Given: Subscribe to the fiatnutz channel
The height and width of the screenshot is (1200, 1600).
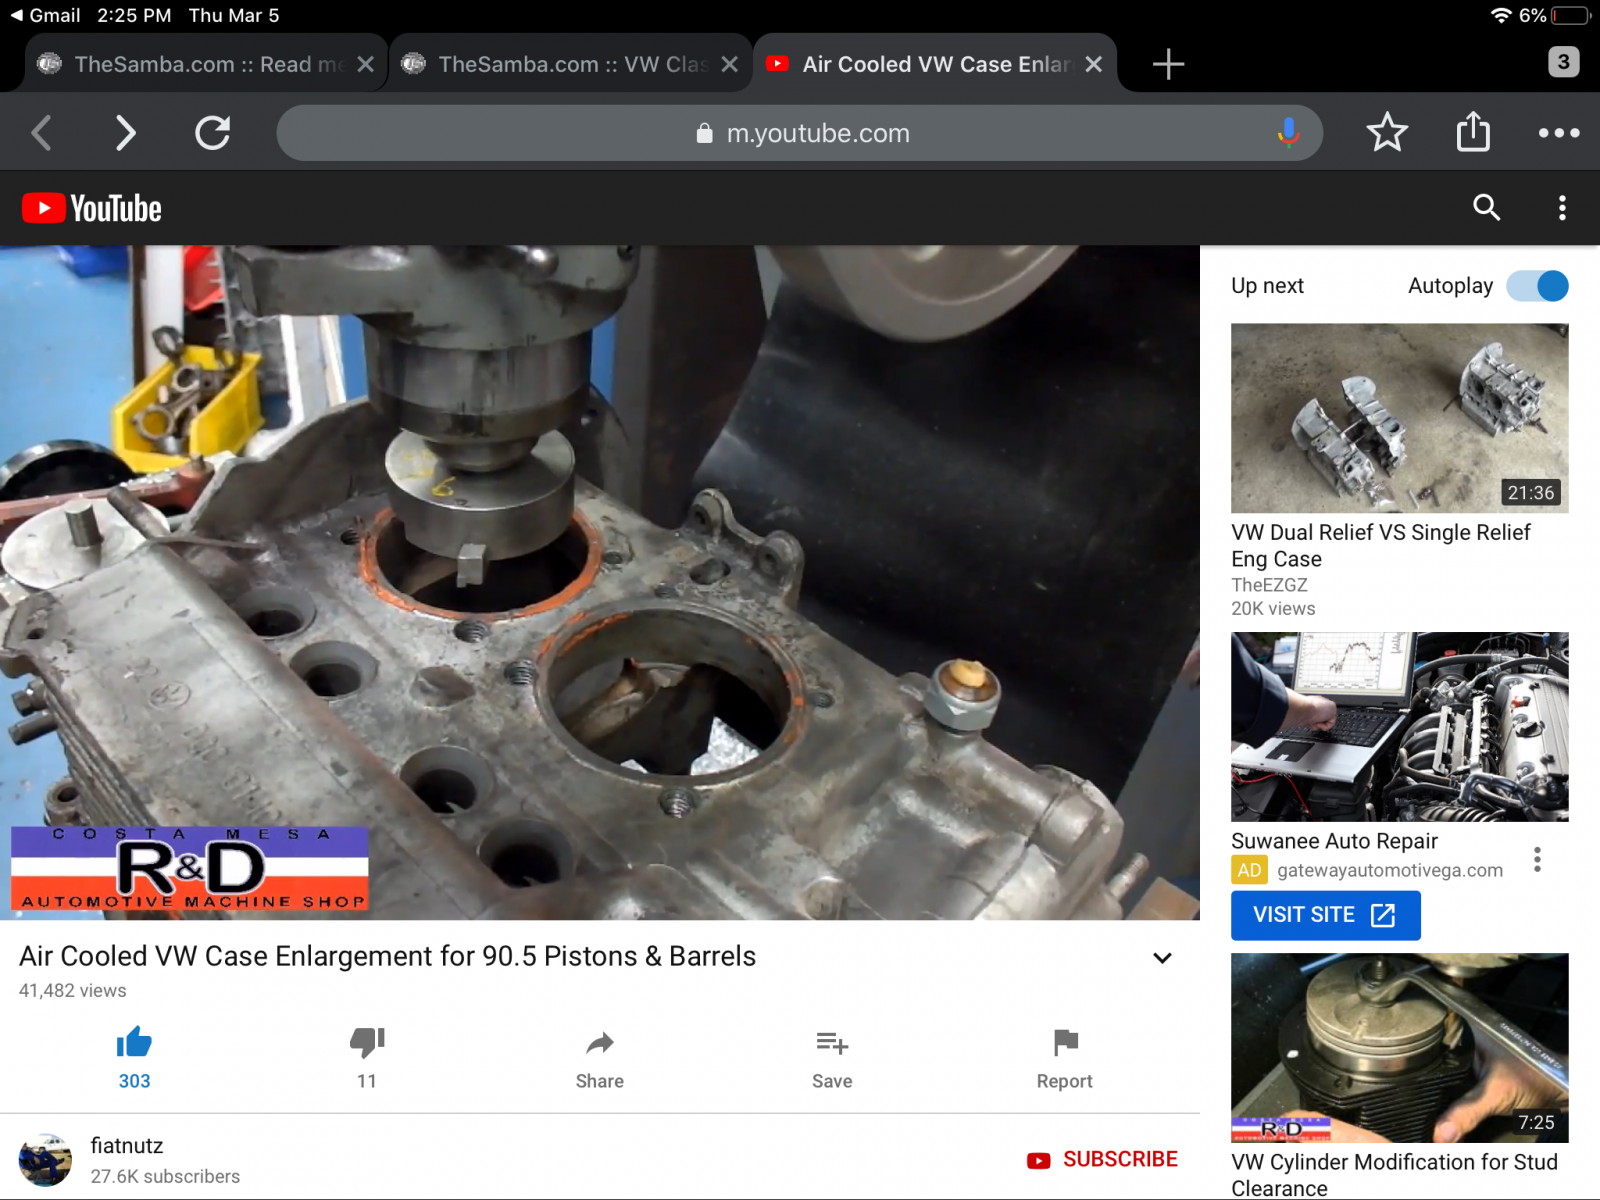Looking at the screenshot, I should [x=1102, y=1159].
